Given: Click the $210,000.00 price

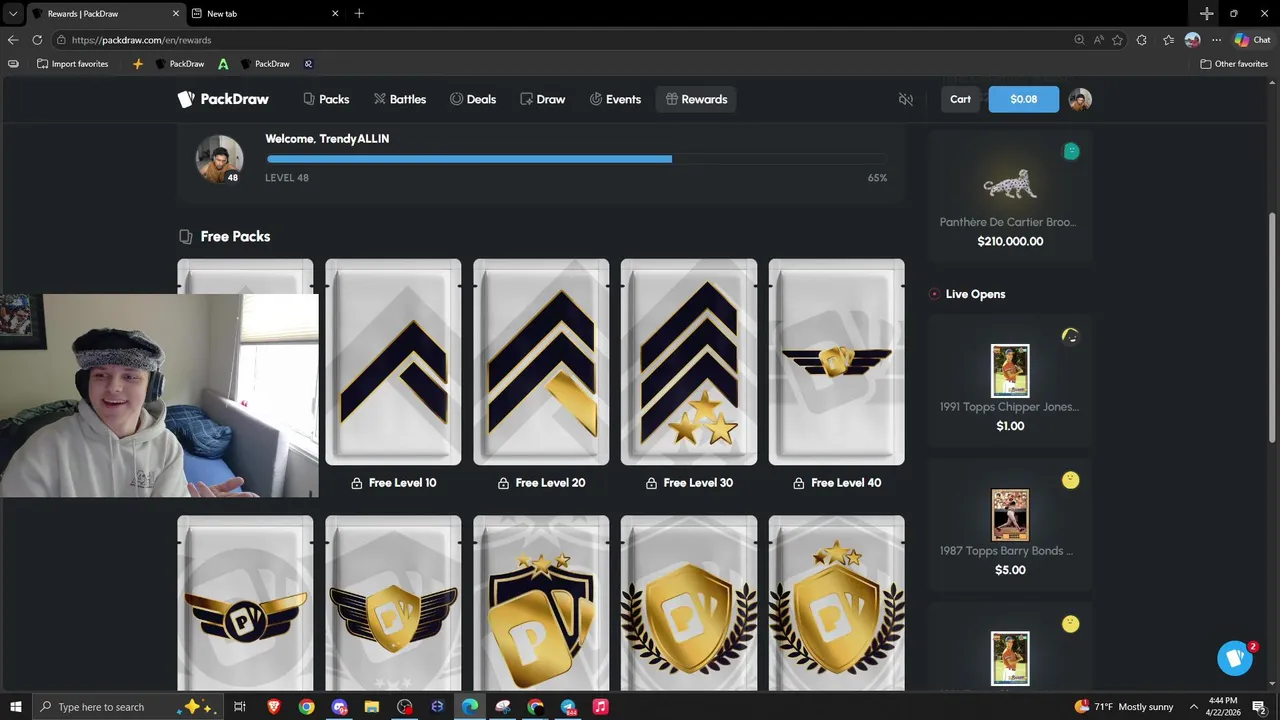Looking at the screenshot, I should [1010, 241].
